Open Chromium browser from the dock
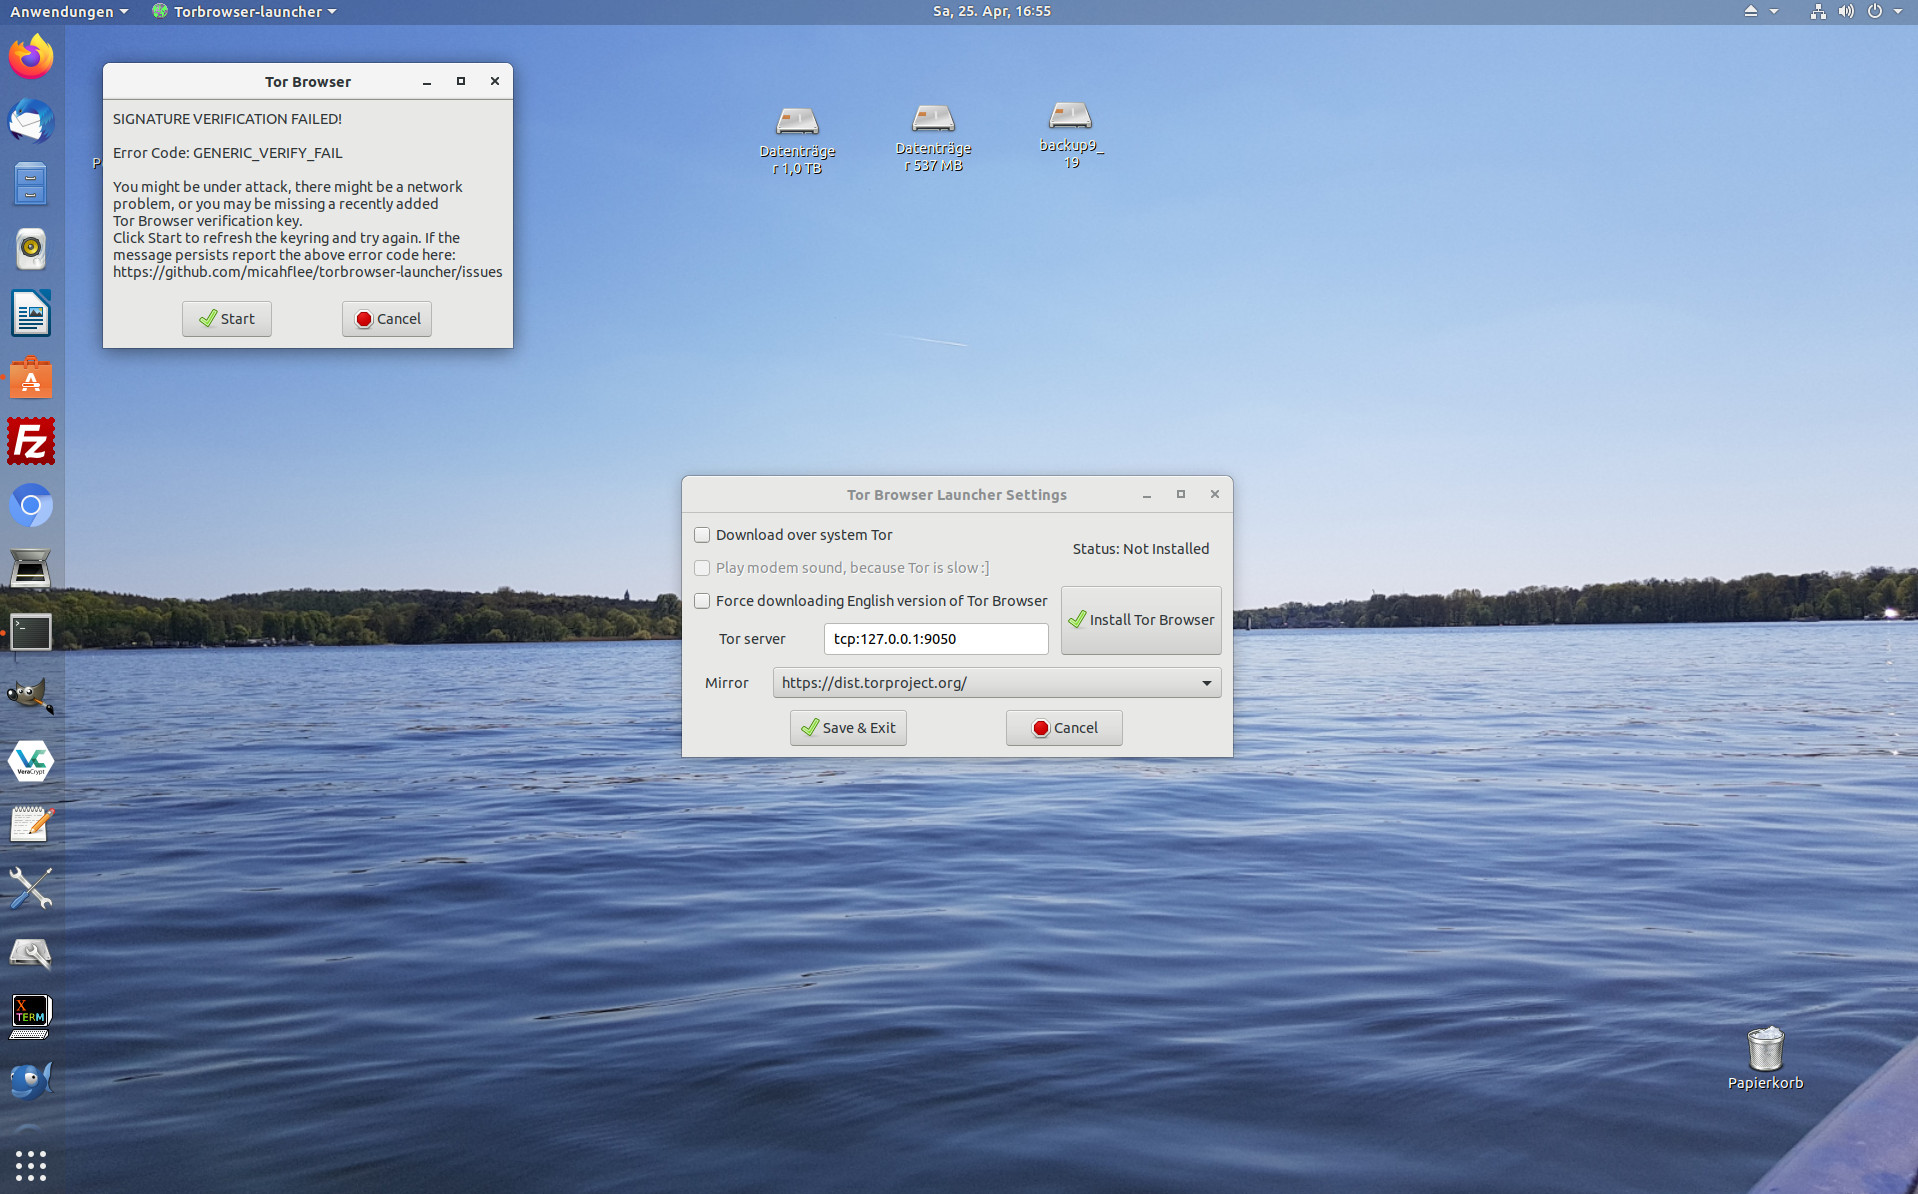This screenshot has width=1918, height=1194. click(x=31, y=506)
